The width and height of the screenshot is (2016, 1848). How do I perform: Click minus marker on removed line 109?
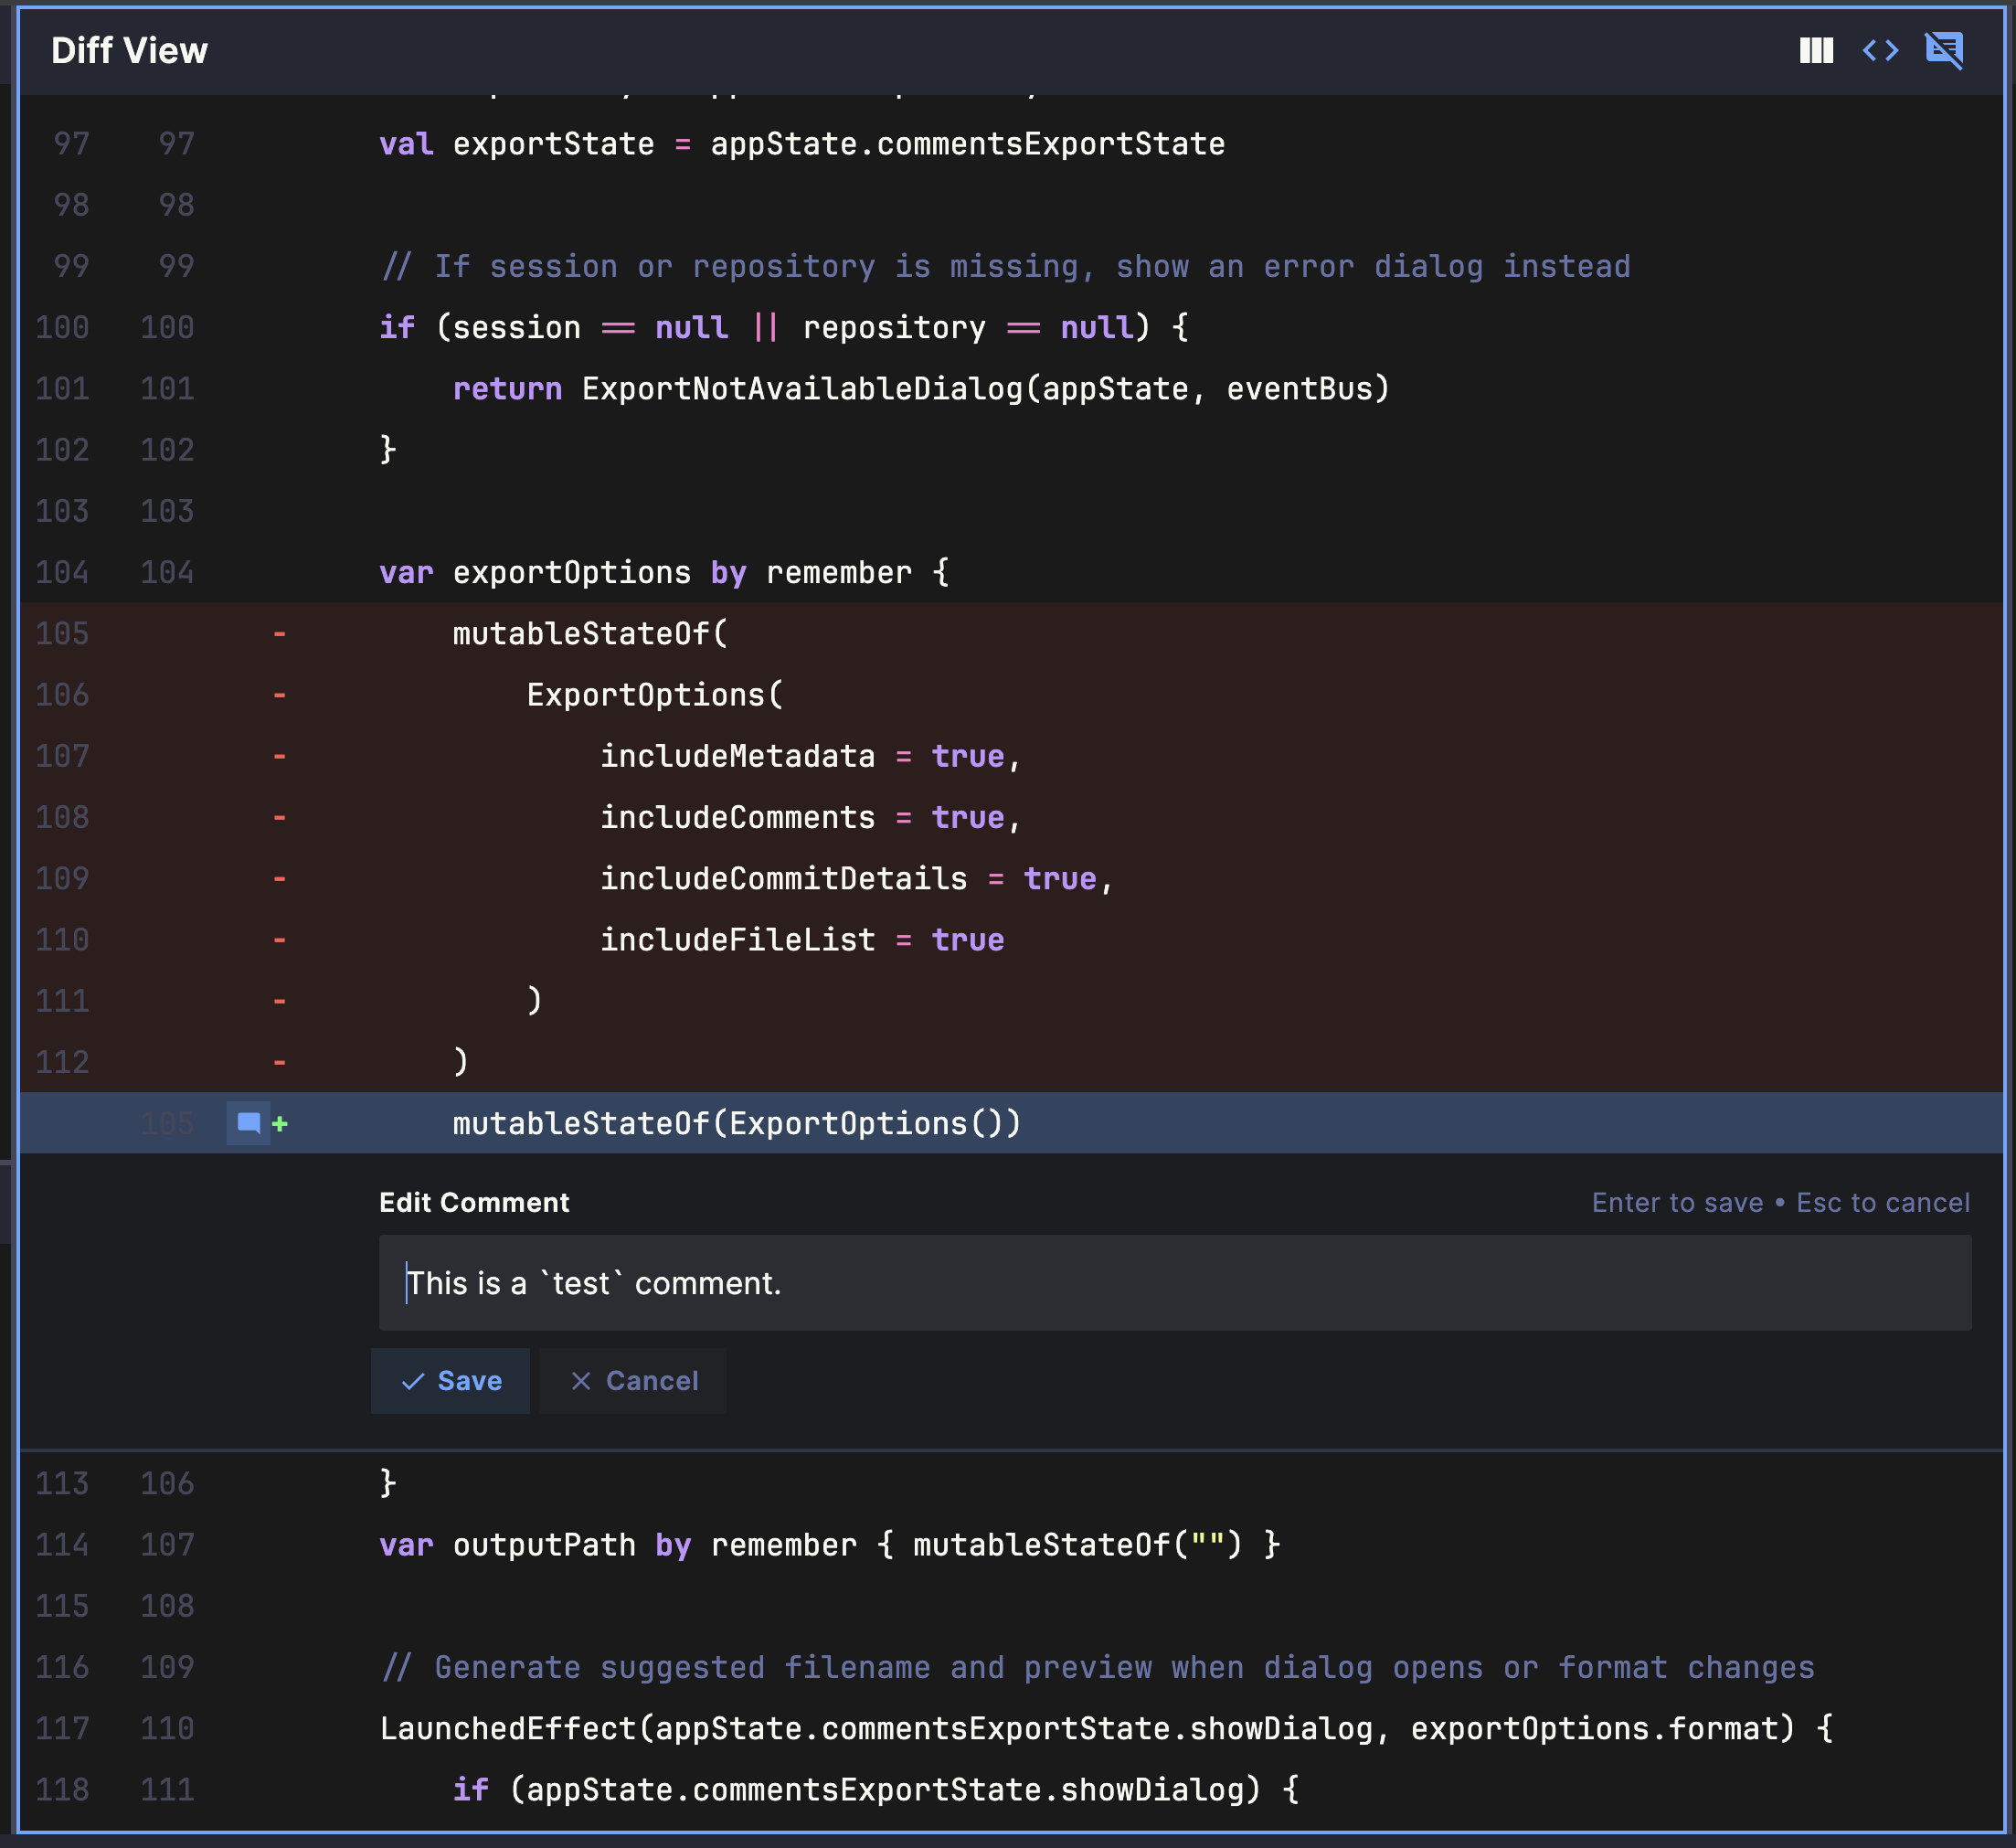point(280,879)
